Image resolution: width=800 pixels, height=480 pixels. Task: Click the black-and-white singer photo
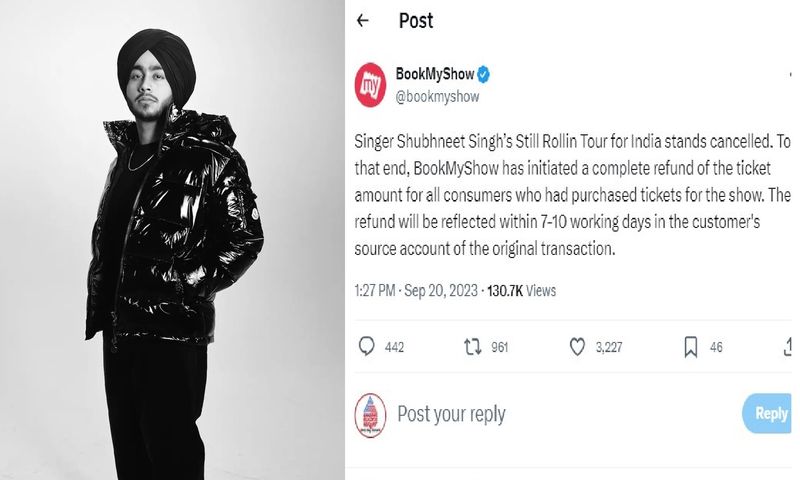click(172, 240)
